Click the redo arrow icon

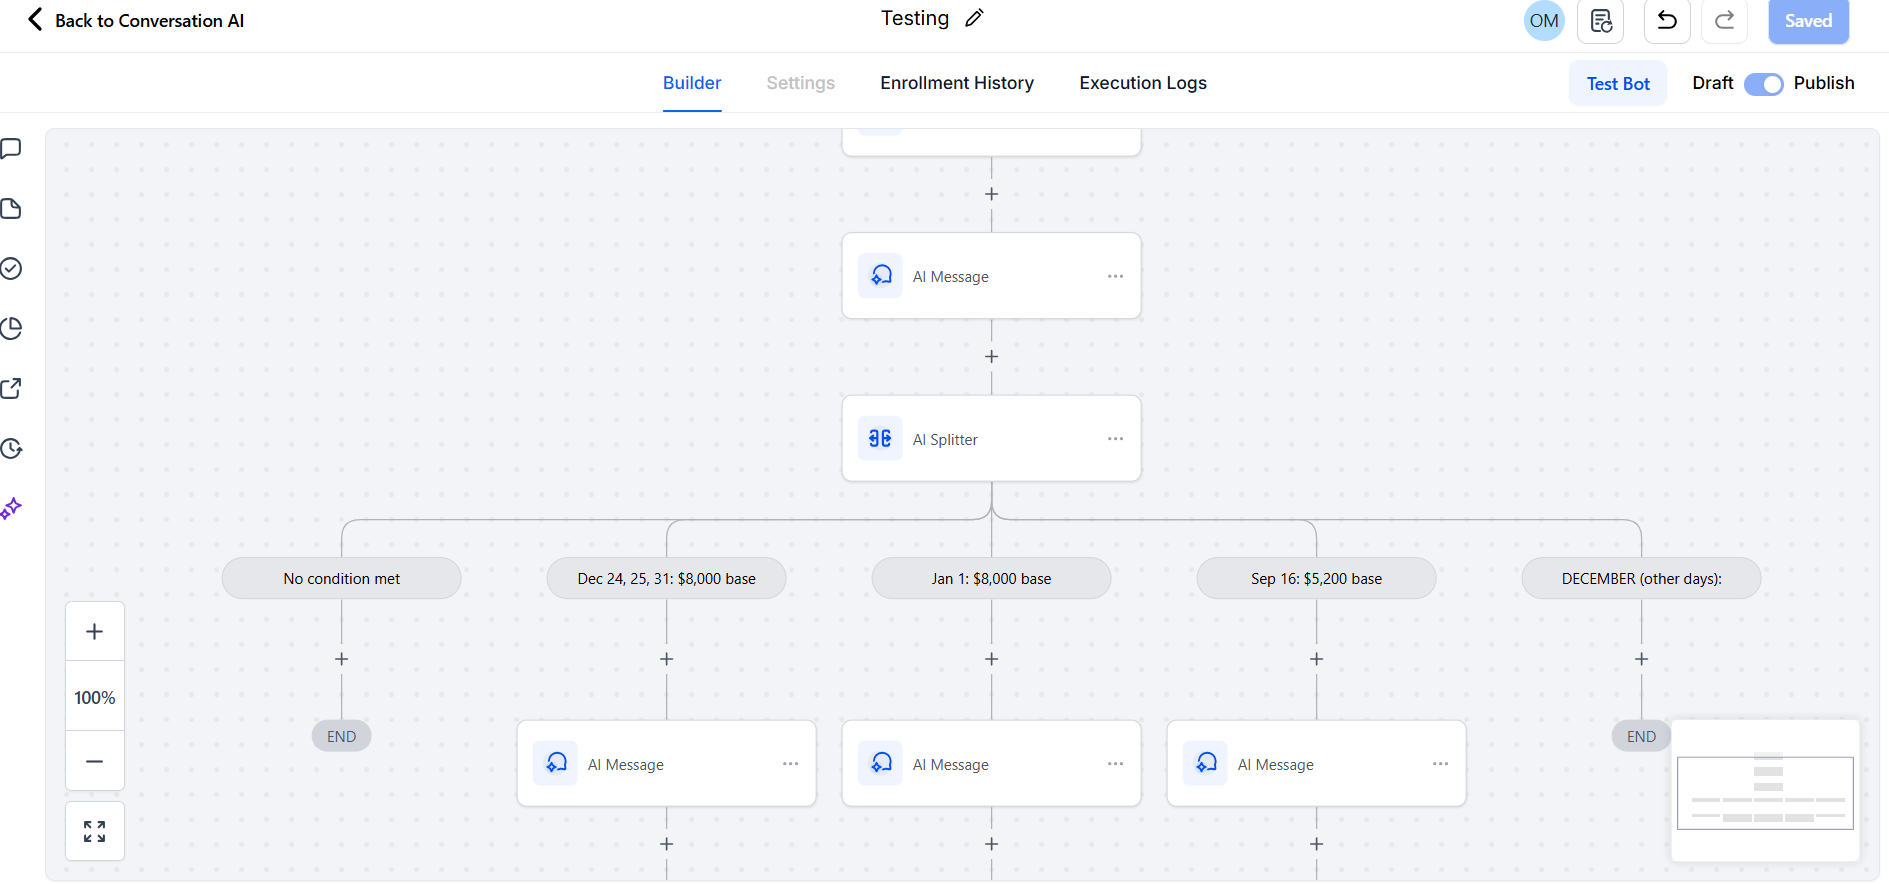1724,21
